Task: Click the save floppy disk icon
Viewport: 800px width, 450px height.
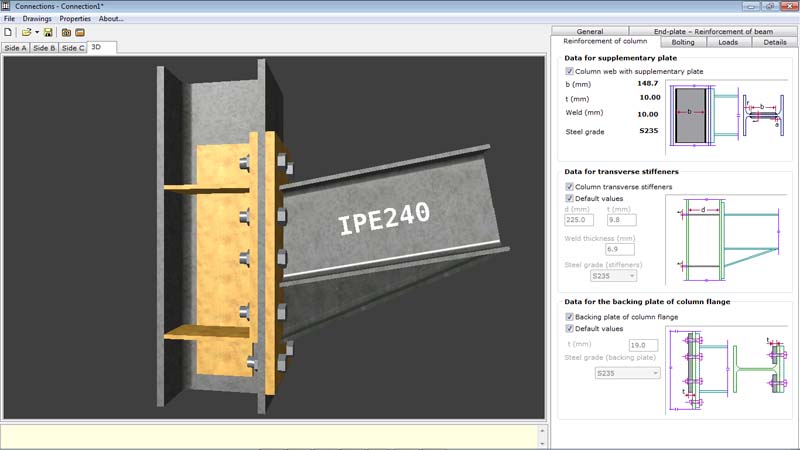Action: point(48,32)
